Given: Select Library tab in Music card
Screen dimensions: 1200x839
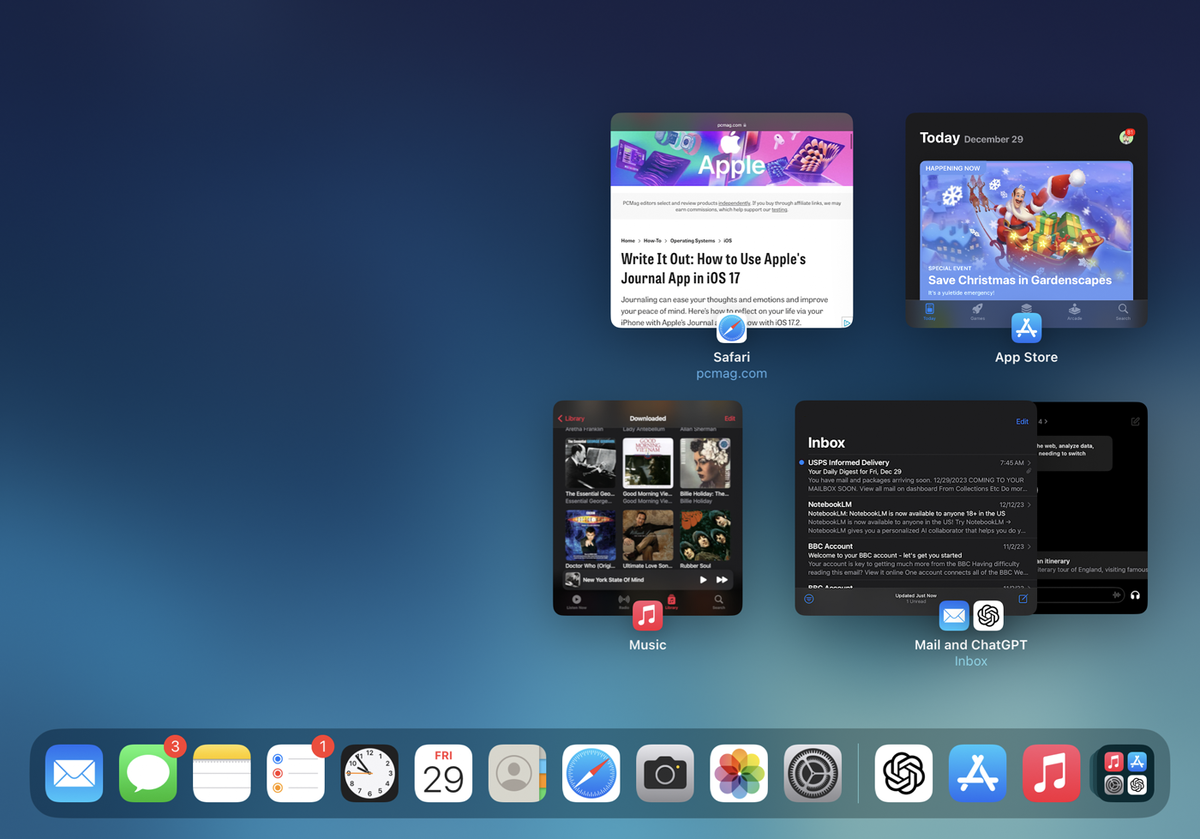Looking at the screenshot, I should coord(671,601).
